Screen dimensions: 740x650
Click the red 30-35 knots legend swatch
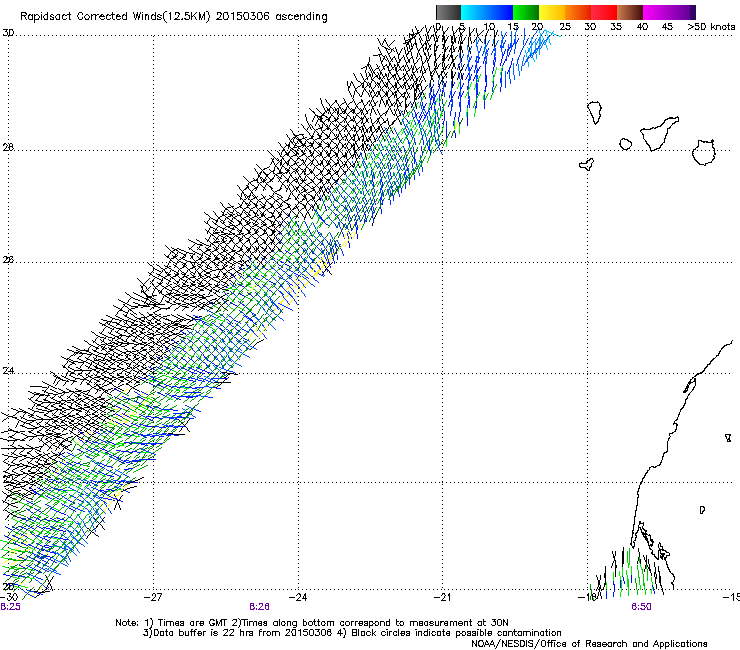(604, 12)
